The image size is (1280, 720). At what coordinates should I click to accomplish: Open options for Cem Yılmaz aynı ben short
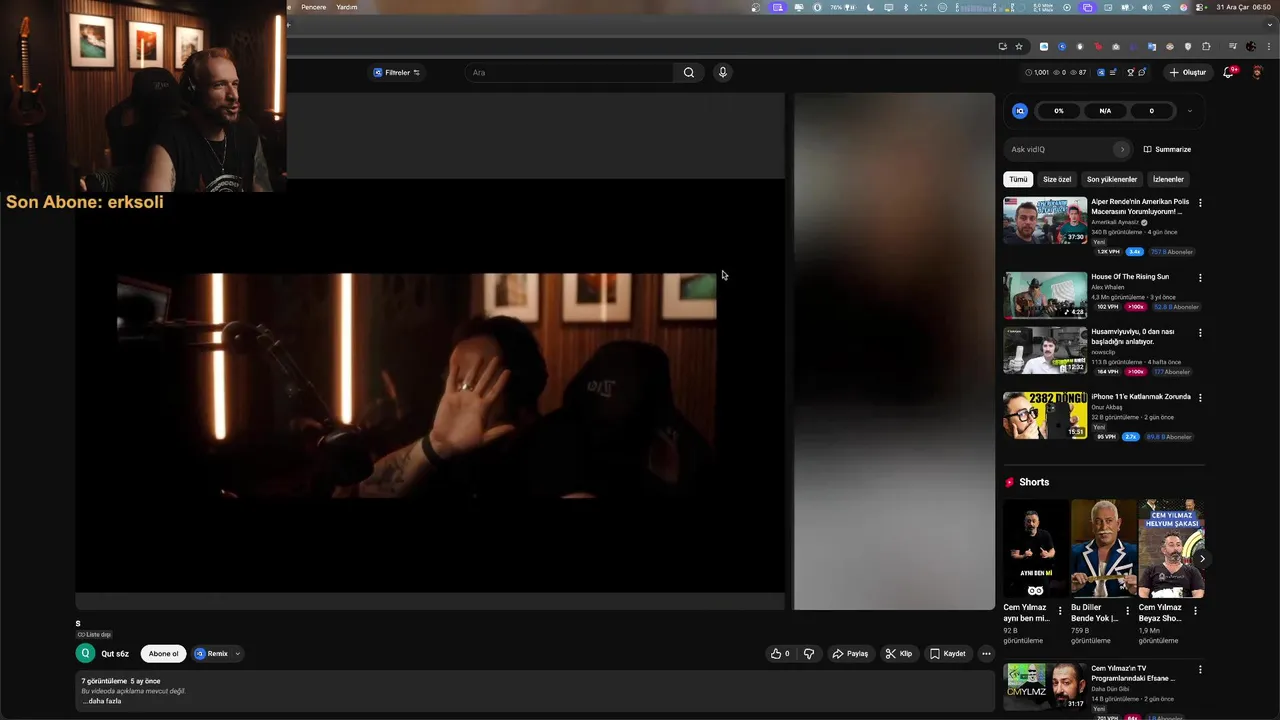[x=1060, y=610]
